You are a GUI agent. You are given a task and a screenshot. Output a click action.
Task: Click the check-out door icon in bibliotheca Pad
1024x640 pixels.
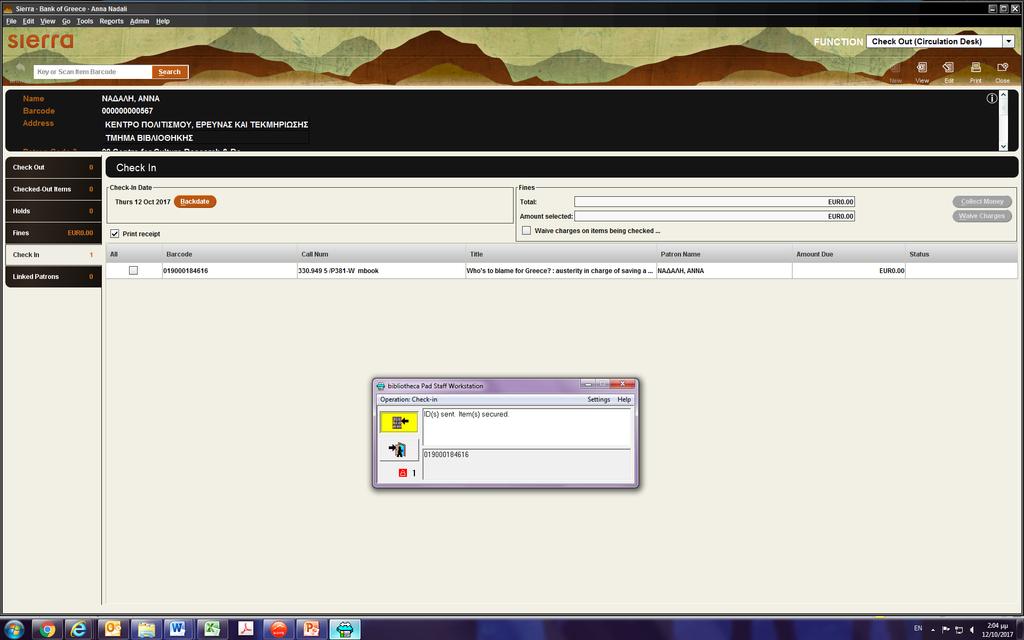pyautogui.click(x=398, y=449)
